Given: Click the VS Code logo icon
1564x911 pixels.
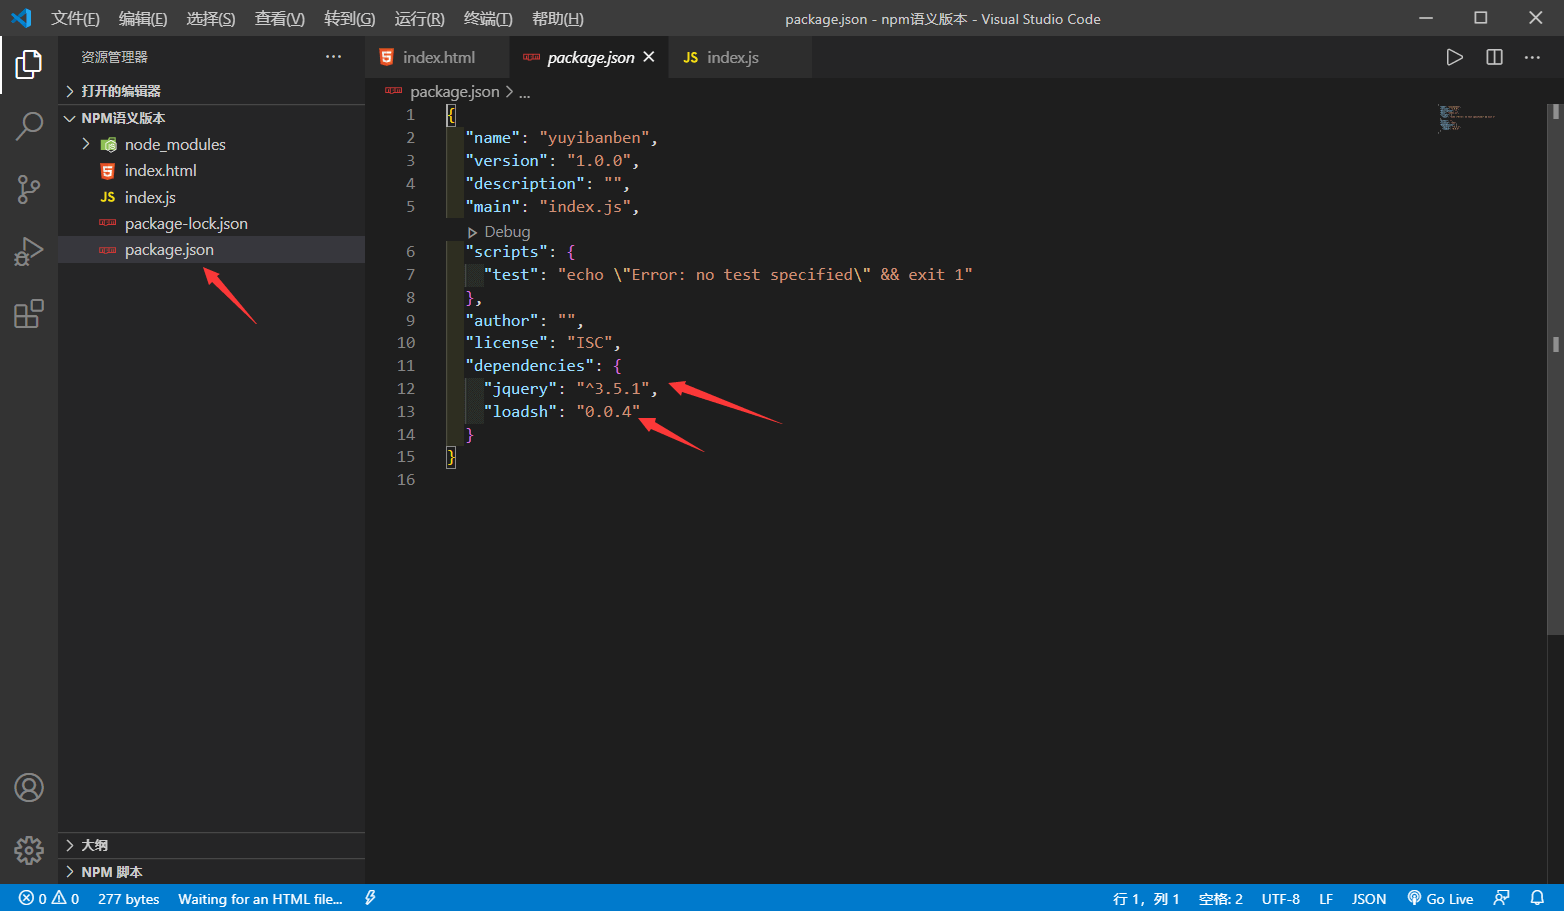Looking at the screenshot, I should 21,18.
